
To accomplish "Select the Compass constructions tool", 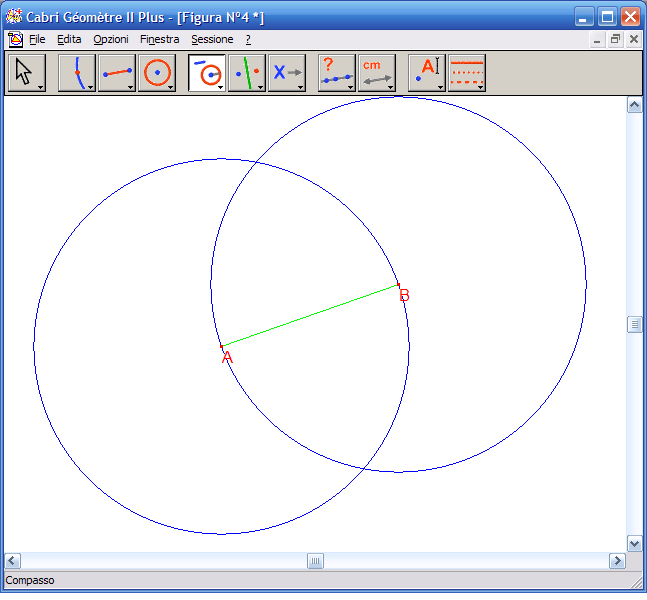I will (207, 73).
